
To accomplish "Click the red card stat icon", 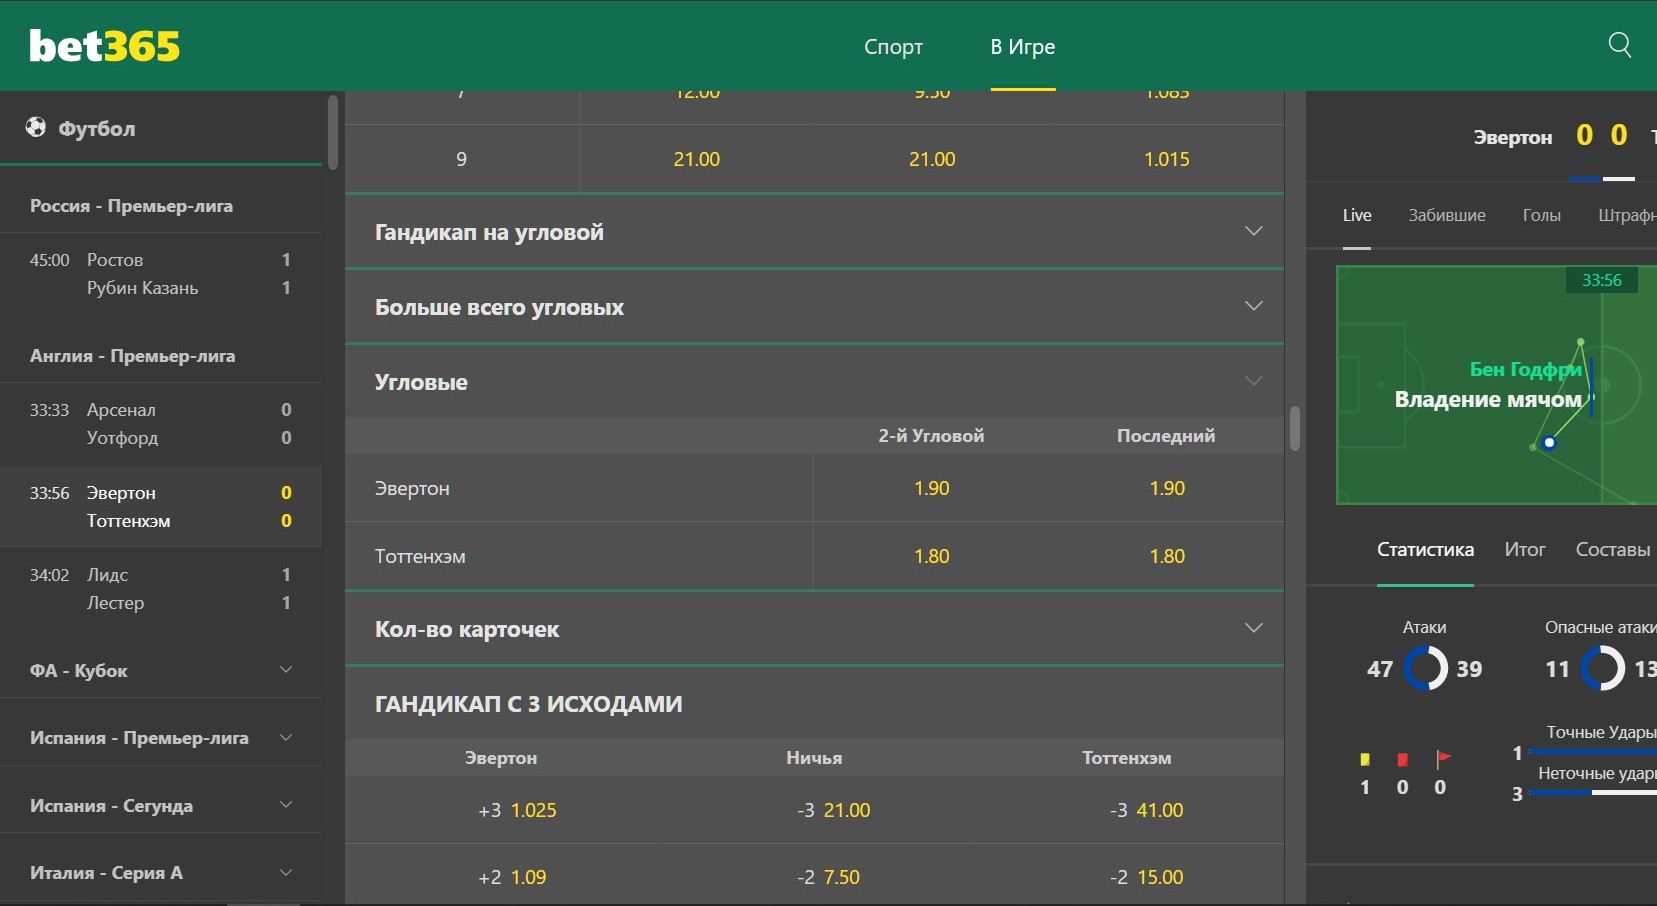I will point(1402,759).
